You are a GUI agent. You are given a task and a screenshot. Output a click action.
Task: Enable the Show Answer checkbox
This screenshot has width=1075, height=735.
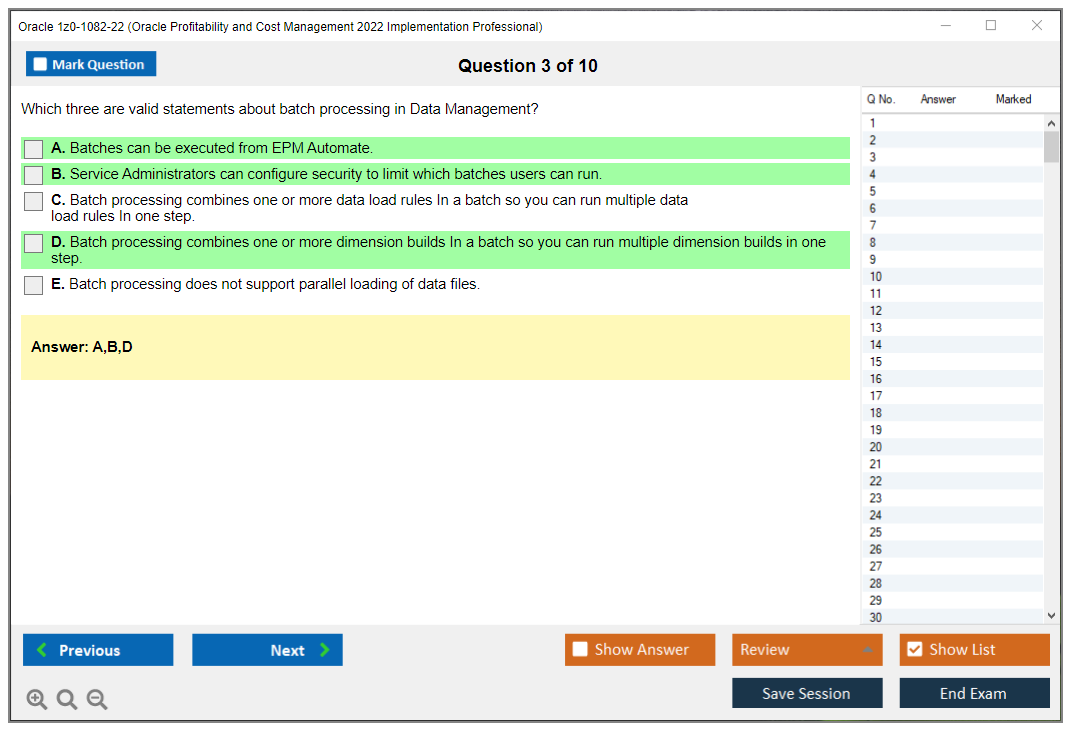tap(580, 649)
